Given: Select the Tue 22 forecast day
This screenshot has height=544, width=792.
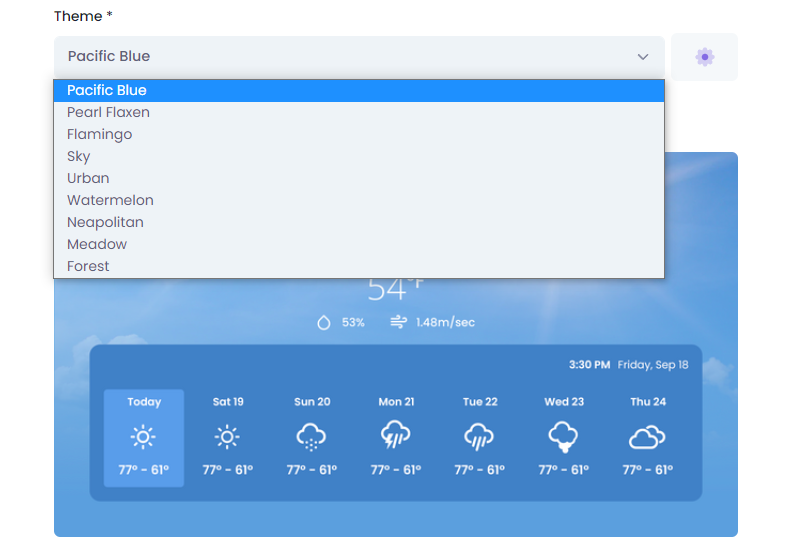Looking at the screenshot, I should click(480, 438).
